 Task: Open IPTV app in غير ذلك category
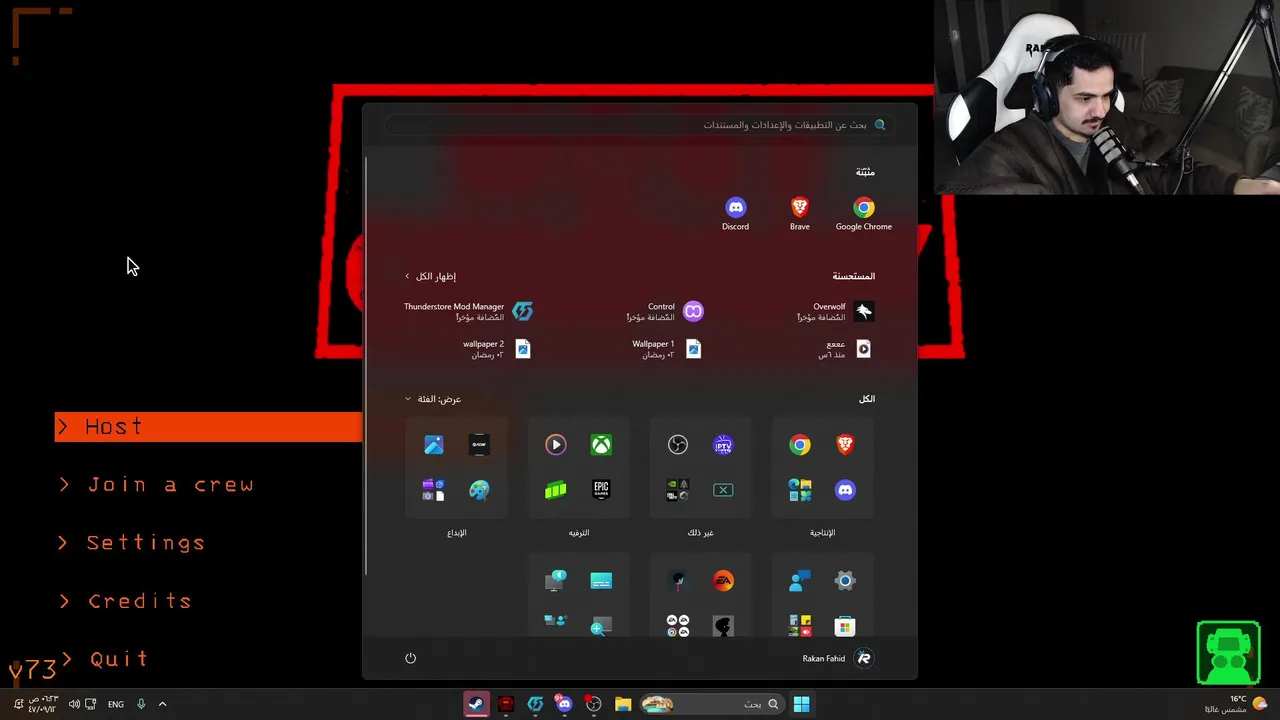click(723, 445)
